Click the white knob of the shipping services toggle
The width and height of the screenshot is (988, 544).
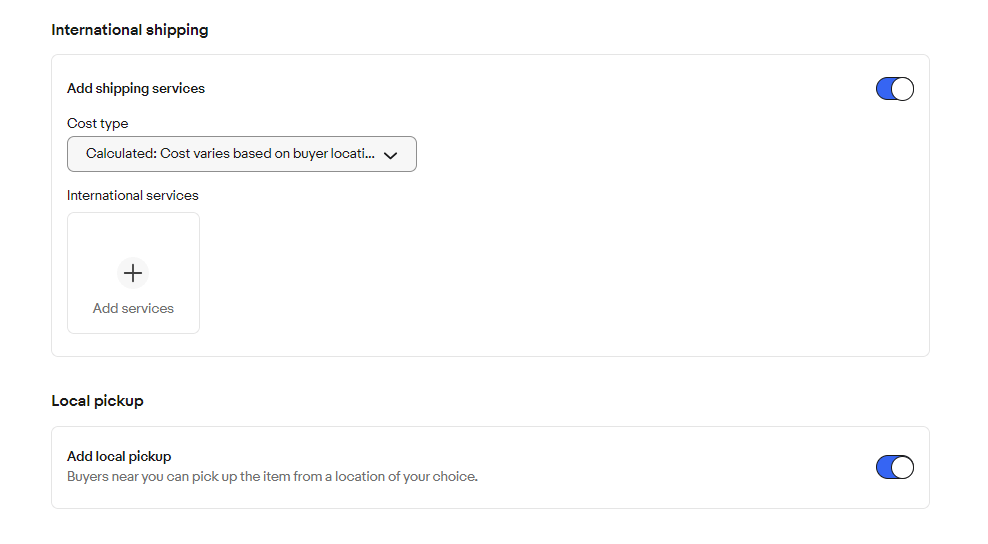click(x=902, y=89)
